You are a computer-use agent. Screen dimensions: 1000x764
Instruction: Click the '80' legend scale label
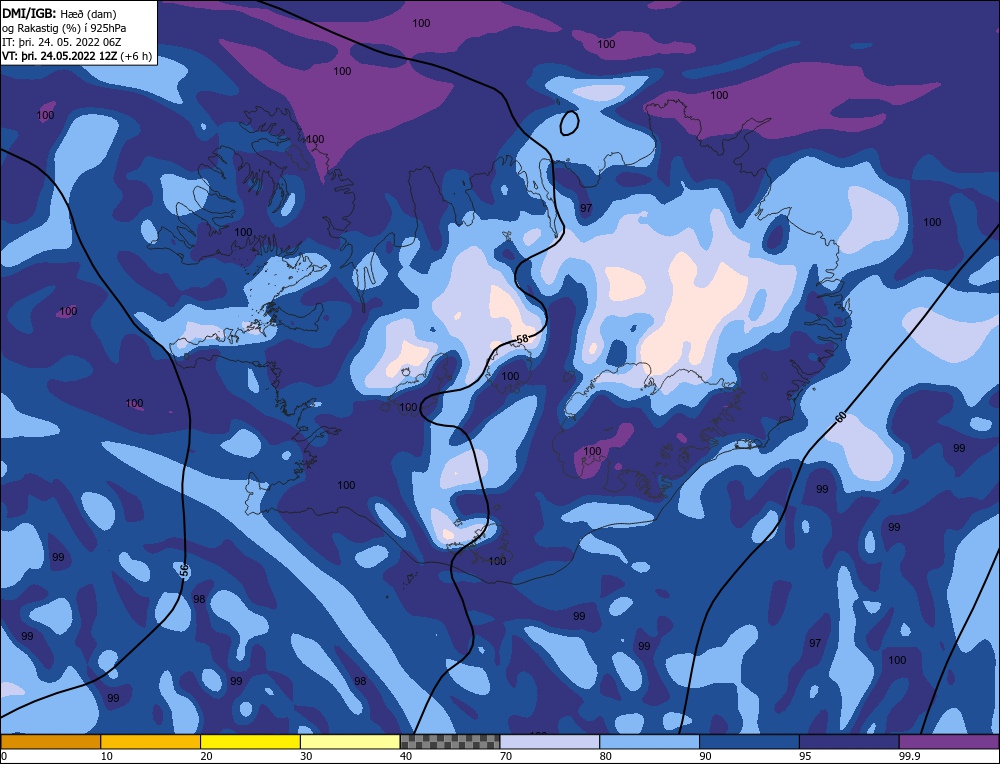pos(606,756)
